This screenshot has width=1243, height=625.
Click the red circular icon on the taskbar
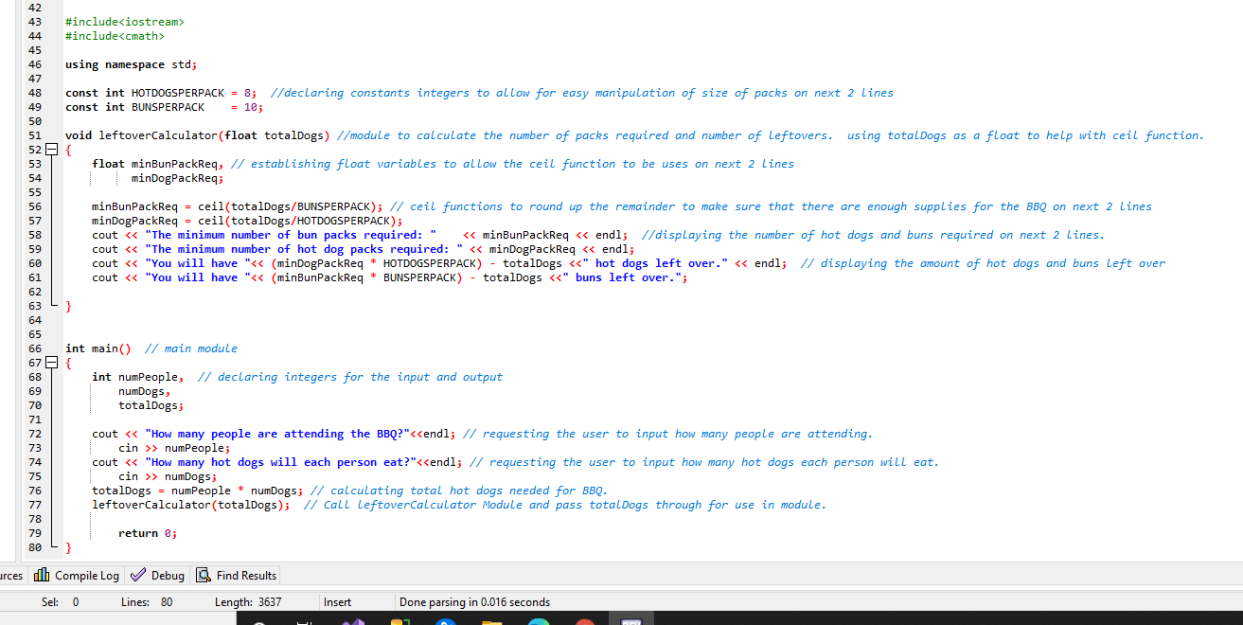(x=584, y=620)
